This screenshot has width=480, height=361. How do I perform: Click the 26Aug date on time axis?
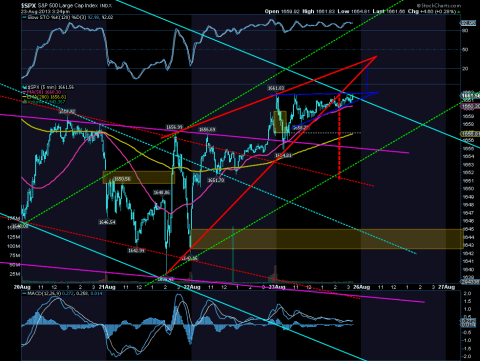pyautogui.click(x=362, y=287)
